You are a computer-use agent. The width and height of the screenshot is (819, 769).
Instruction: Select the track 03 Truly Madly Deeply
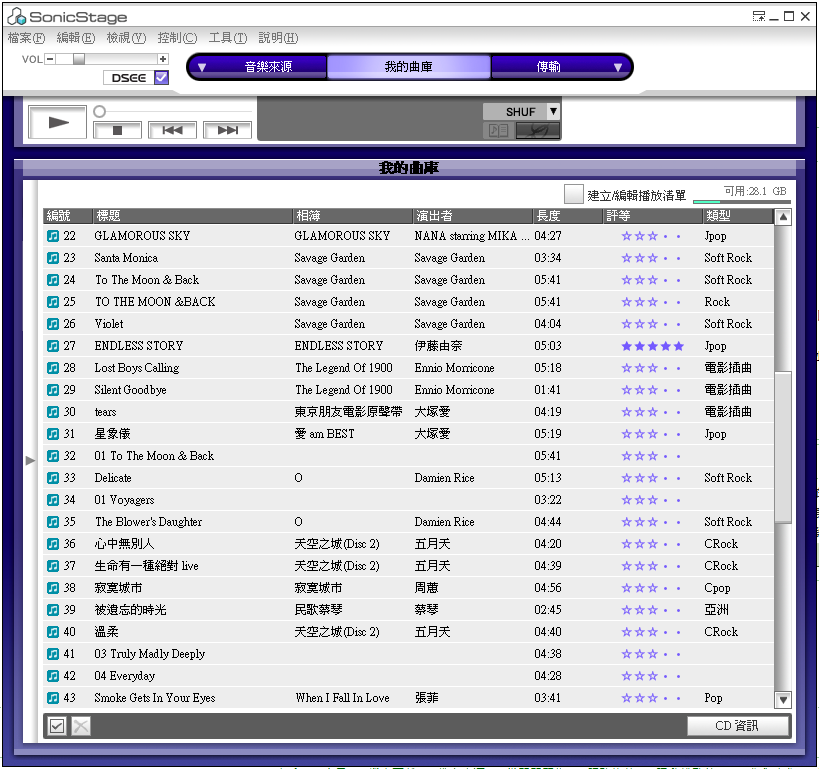pos(150,654)
